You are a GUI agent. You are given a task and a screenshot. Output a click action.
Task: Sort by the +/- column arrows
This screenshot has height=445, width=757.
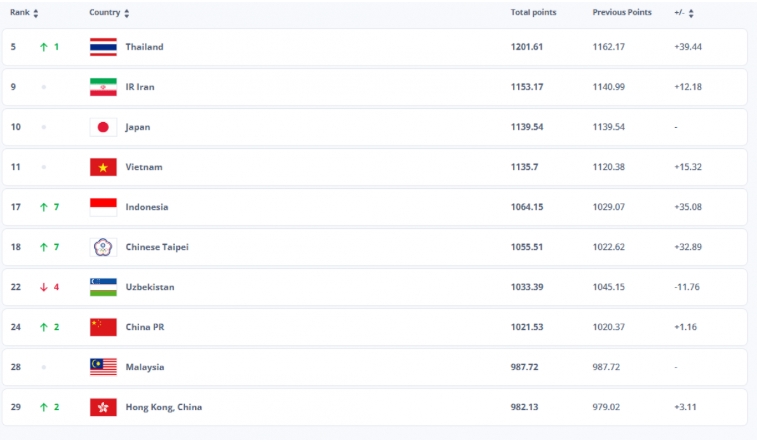tap(691, 13)
